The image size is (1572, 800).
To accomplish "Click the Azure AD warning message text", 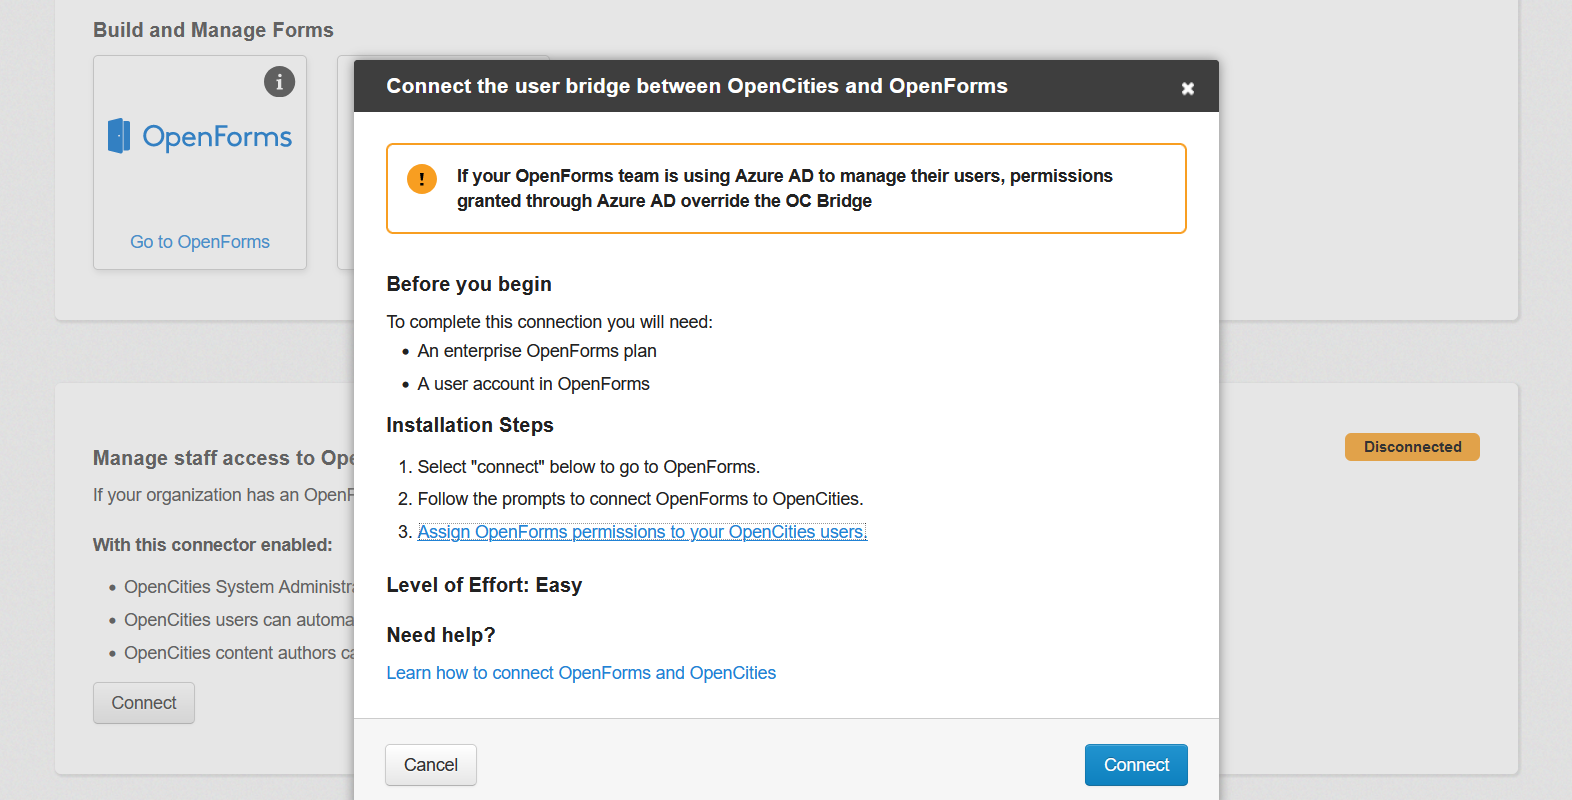I will (785, 188).
